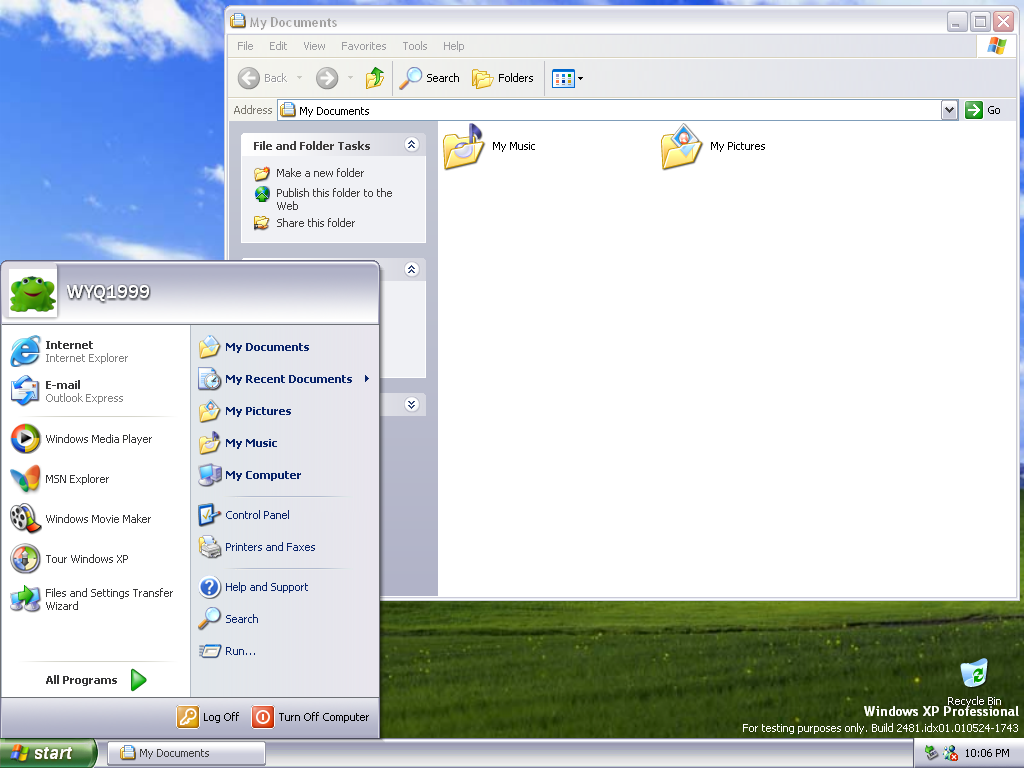The width and height of the screenshot is (1024, 768).
Task: Click the Up folder toolbar icon
Action: [375, 78]
